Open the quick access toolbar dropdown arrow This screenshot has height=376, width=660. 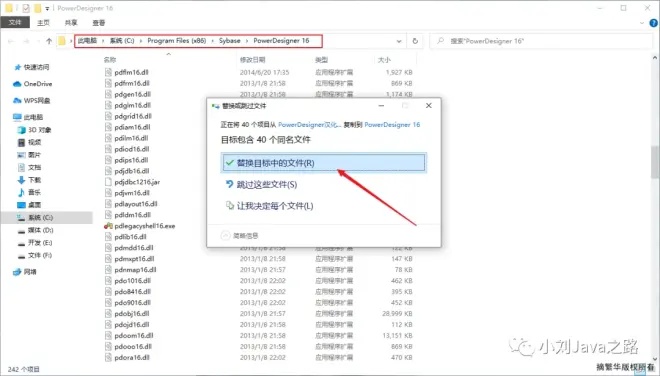[x=47, y=8]
